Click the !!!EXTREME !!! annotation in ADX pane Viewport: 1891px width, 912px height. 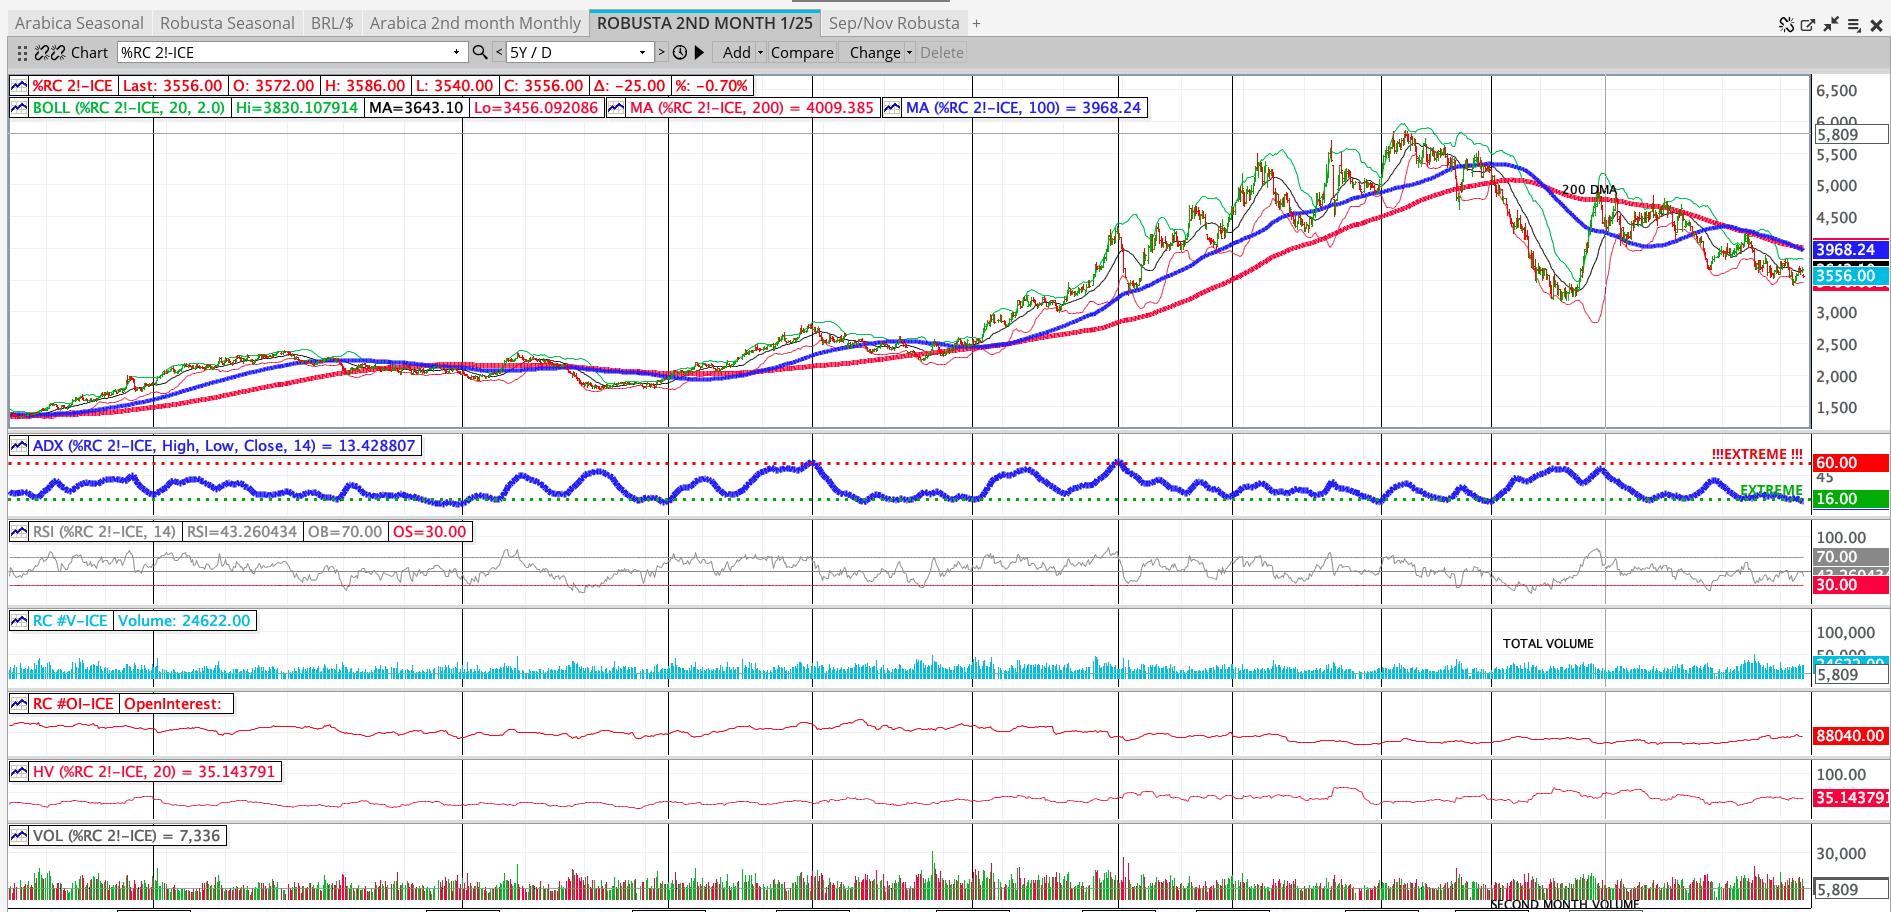click(1757, 455)
